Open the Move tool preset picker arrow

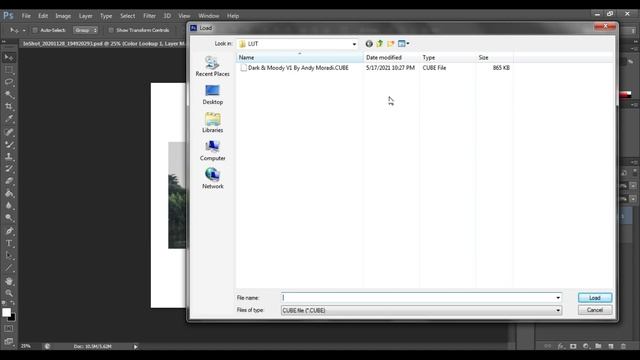click(x=24, y=30)
